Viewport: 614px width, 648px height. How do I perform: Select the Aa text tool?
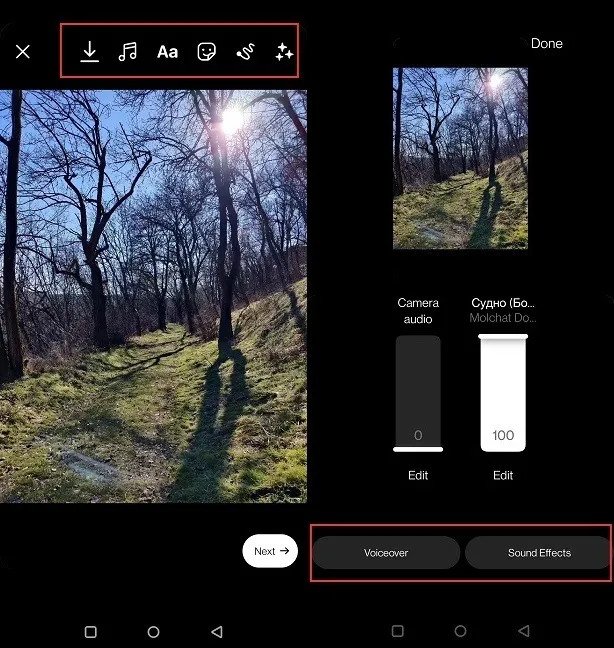[x=167, y=52]
